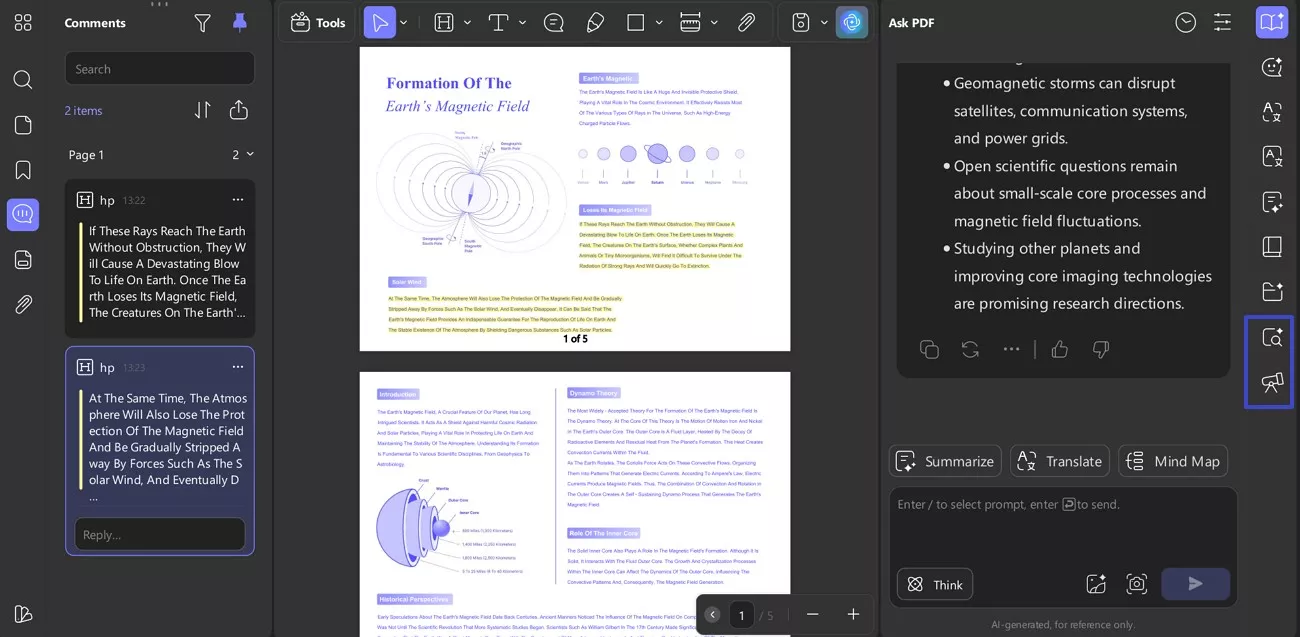Open the AI assistant from the toolbar
This screenshot has width=1300, height=637.
[851, 22]
